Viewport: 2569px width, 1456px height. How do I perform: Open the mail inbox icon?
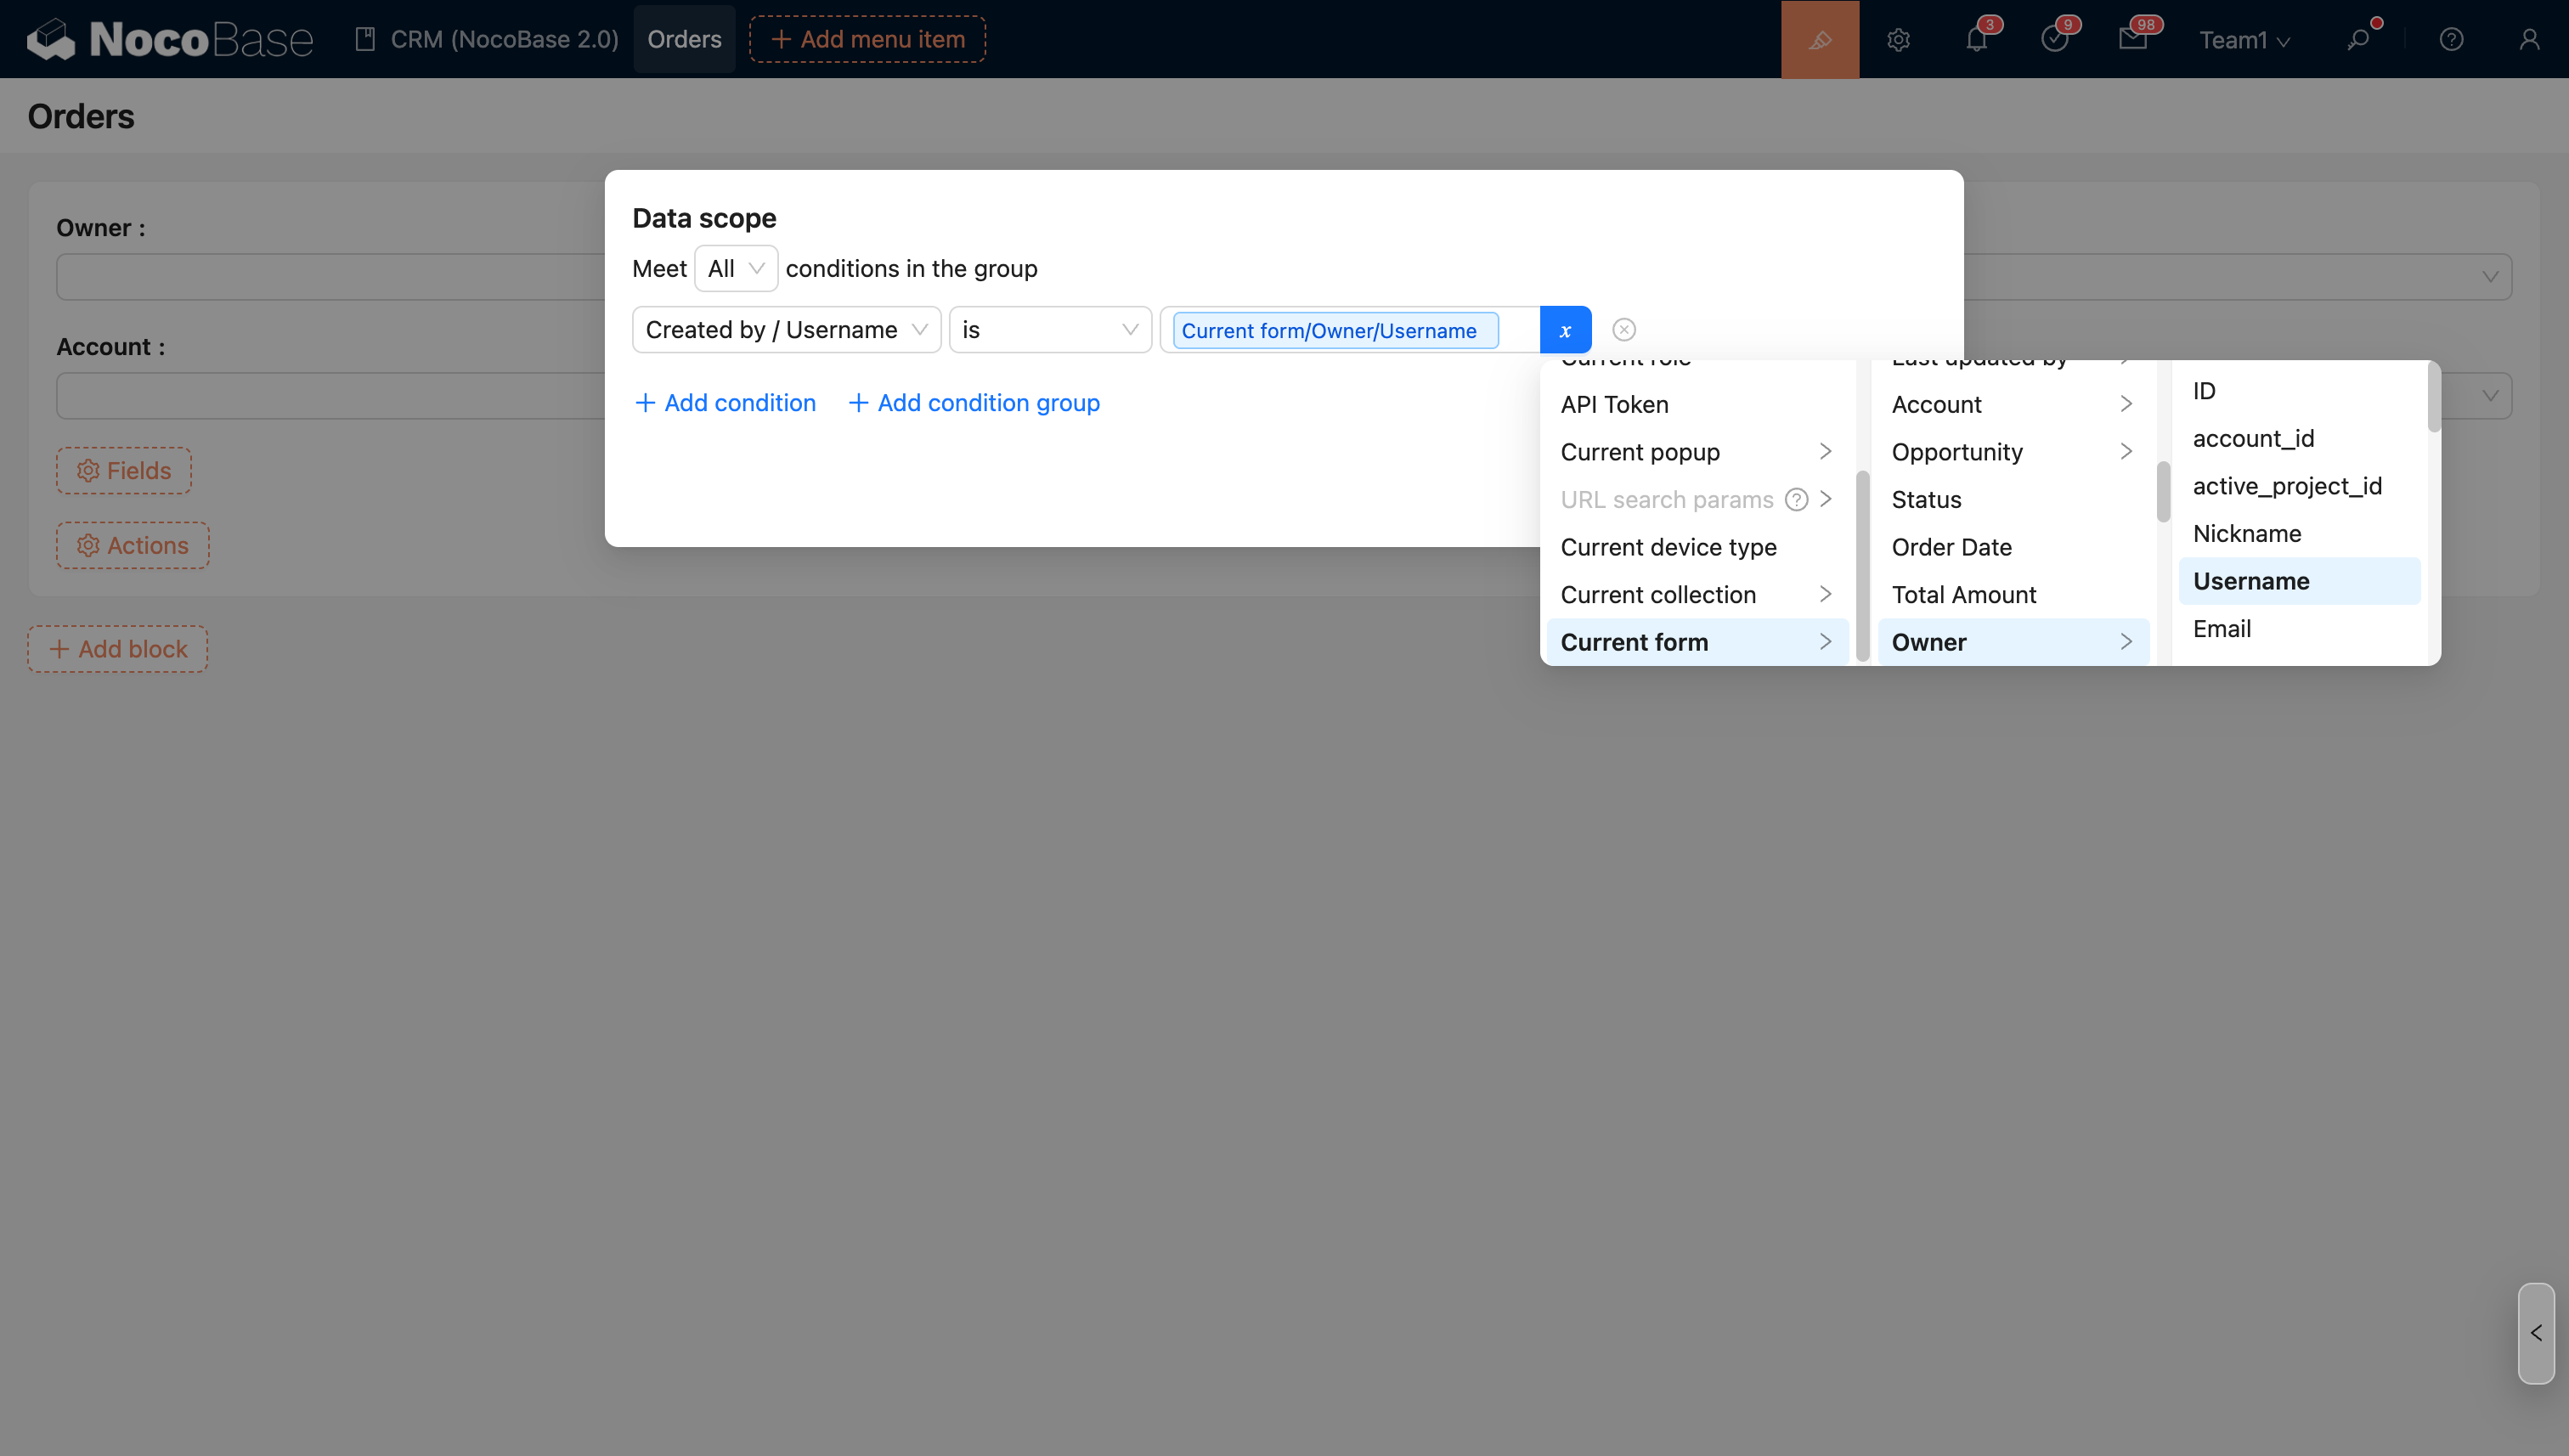point(2132,39)
